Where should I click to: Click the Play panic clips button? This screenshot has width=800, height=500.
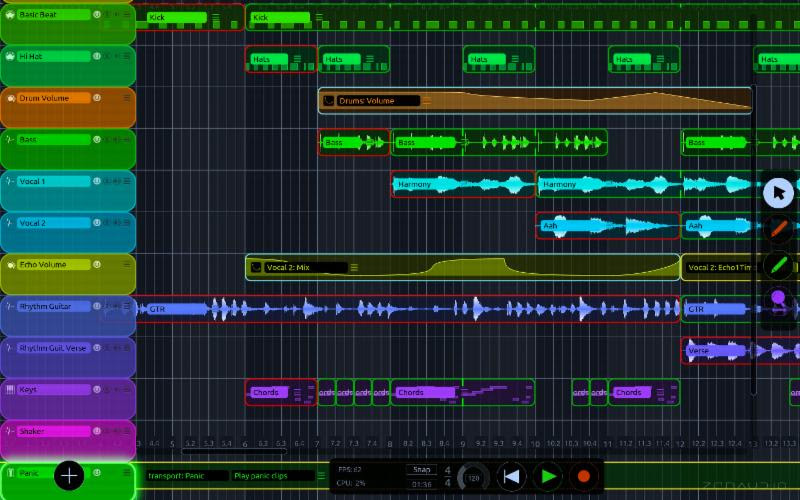tap(272, 476)
